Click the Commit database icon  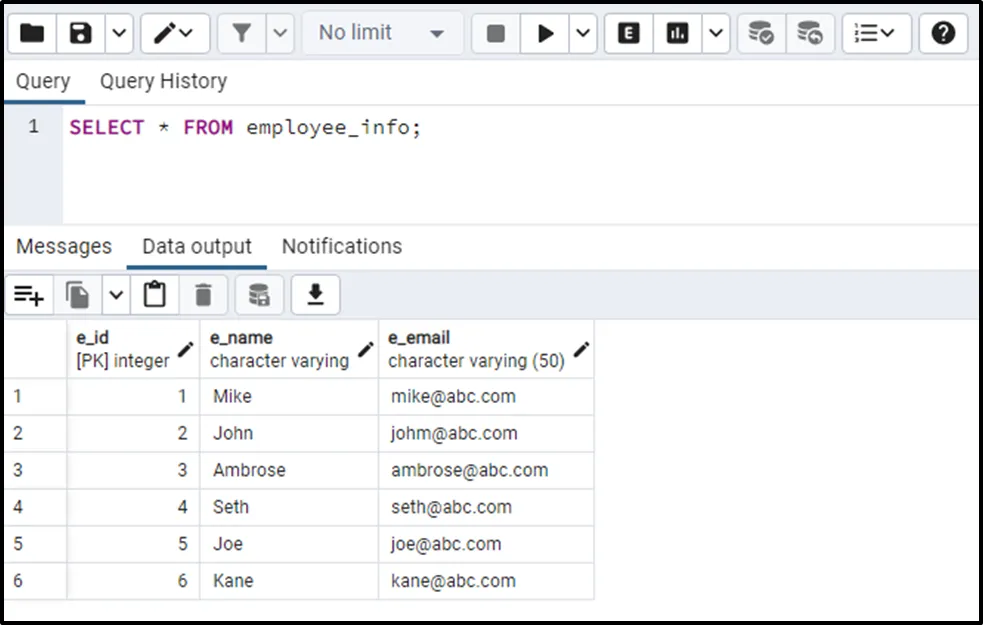pos(761,33)
